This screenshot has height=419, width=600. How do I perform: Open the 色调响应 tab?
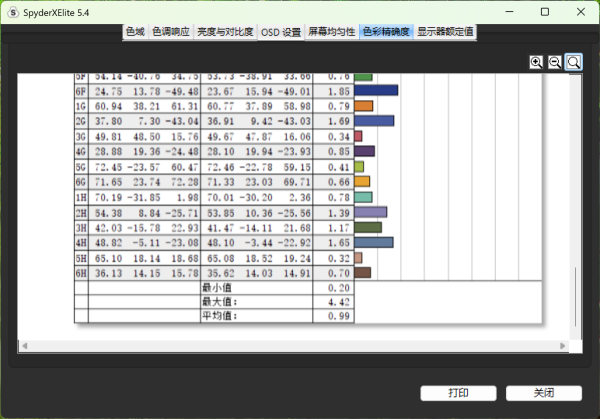point(171,32)
